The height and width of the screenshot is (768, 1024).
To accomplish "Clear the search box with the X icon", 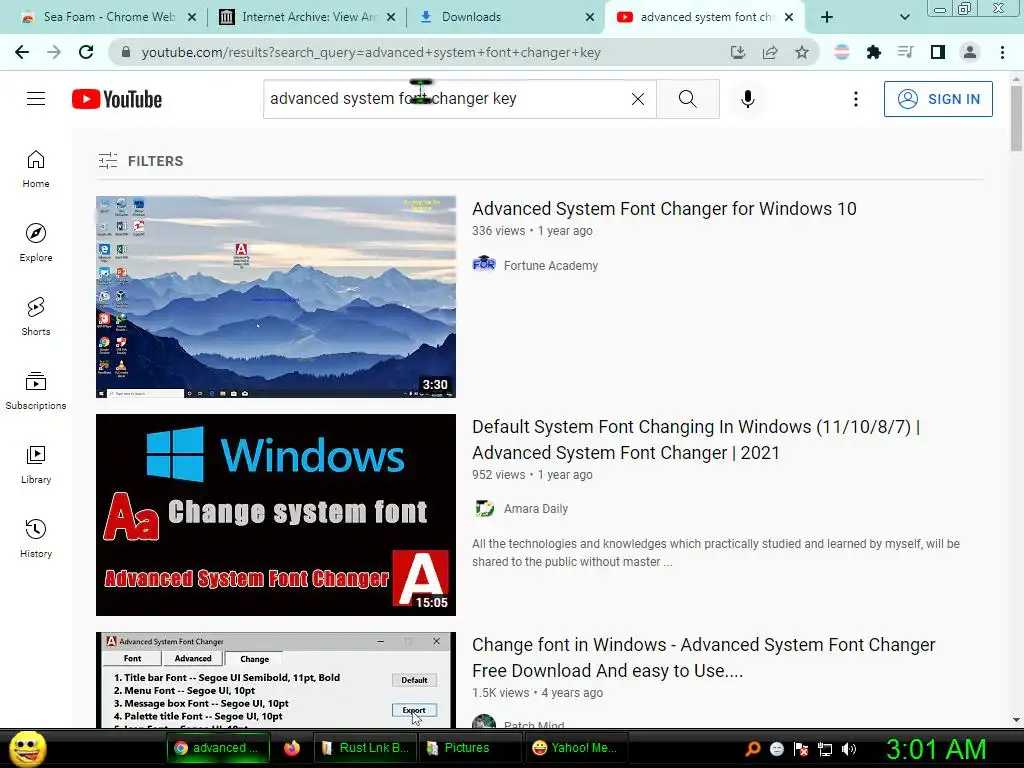I will 638,99.
